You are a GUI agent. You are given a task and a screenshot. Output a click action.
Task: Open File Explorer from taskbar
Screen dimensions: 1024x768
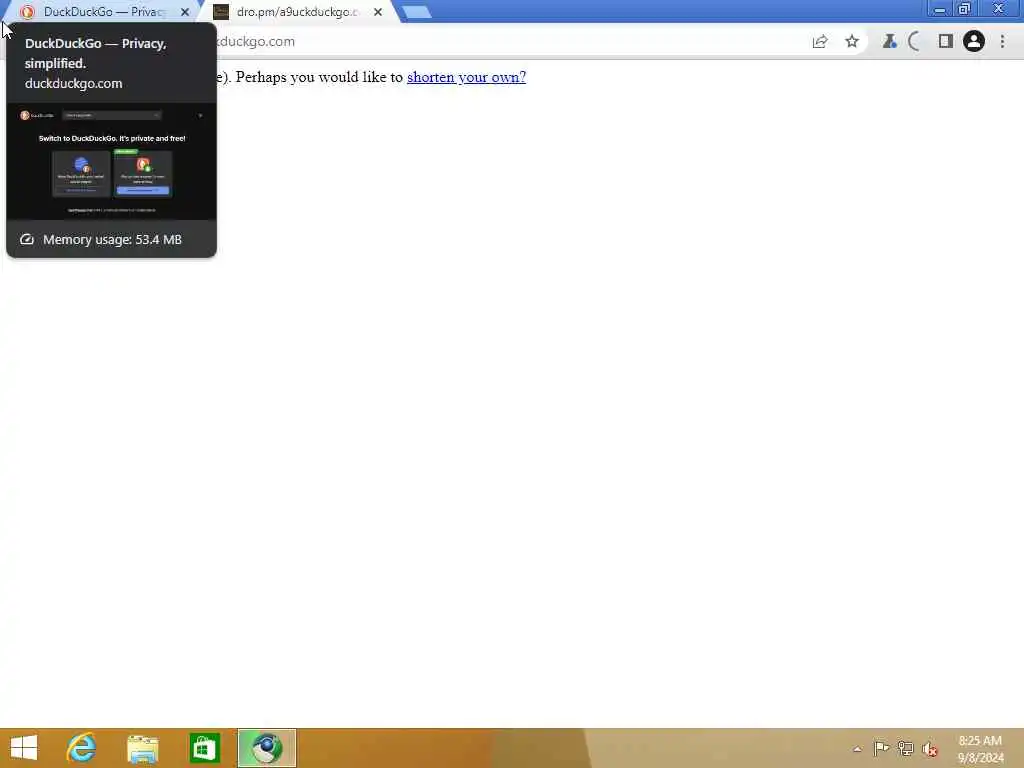143,748
